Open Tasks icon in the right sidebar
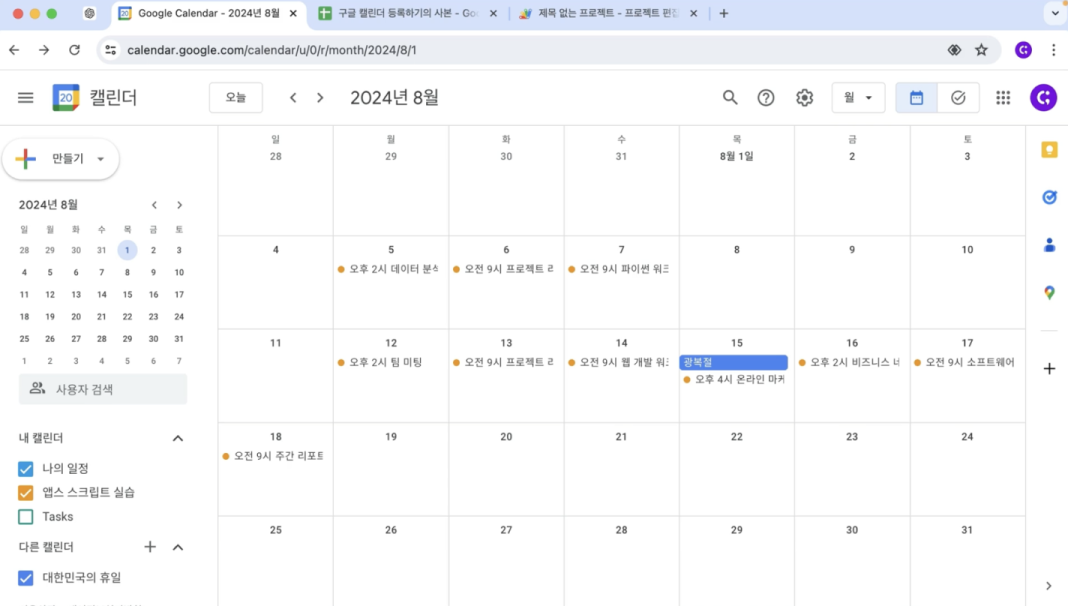This screenshot has width=1068, height=606. pos(1048,197)
